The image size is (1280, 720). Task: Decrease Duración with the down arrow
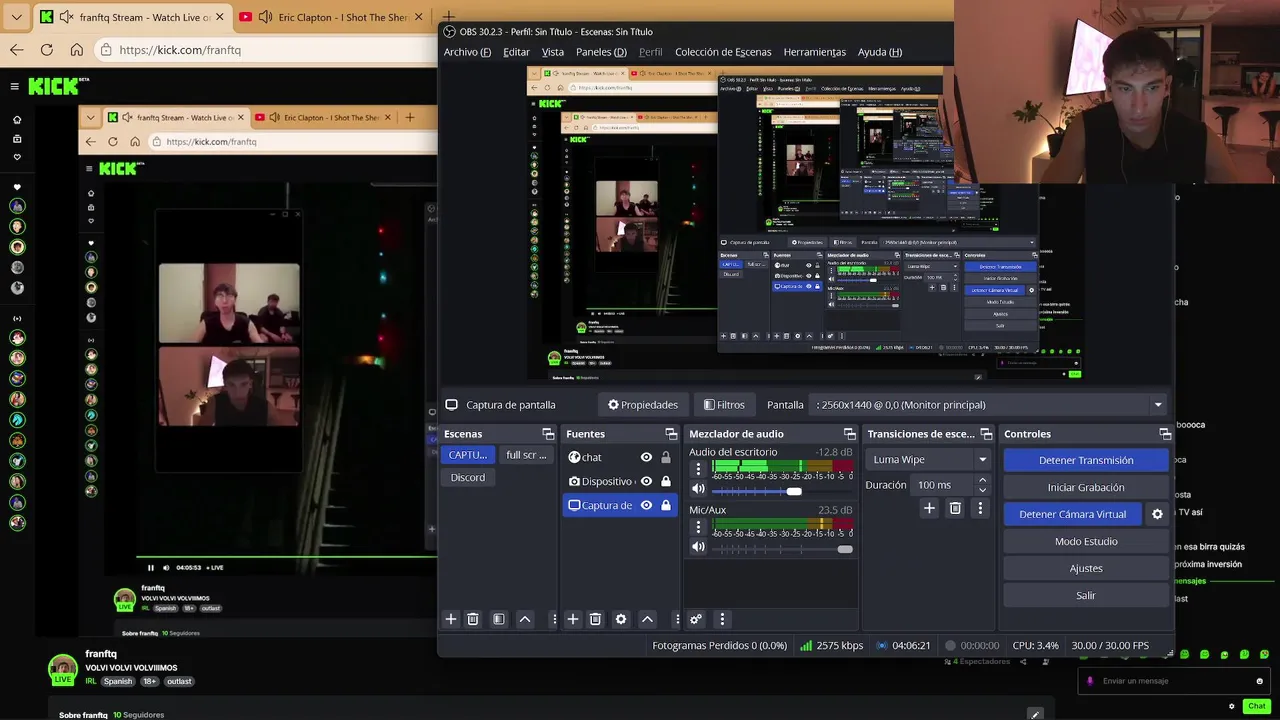coord(982,490)
